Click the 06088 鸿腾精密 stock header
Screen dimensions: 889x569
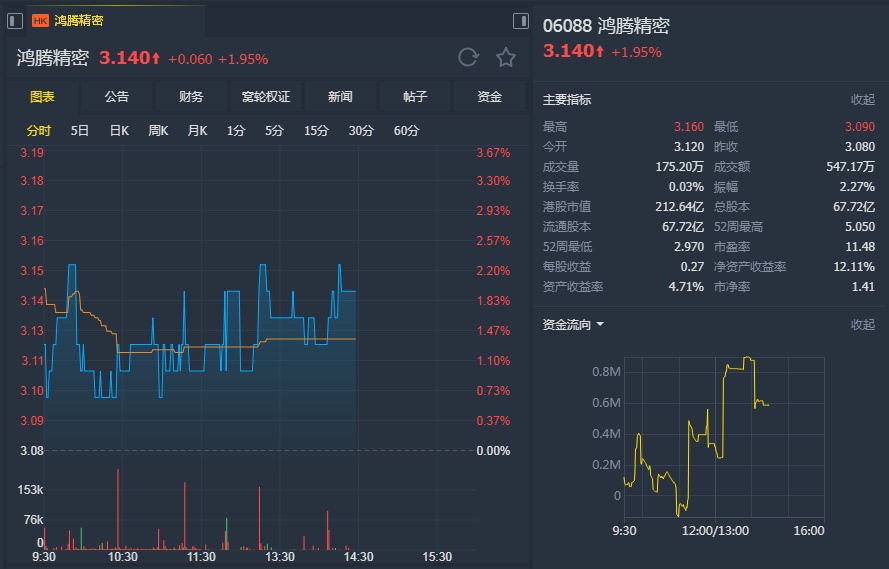(x=606, y=26)
